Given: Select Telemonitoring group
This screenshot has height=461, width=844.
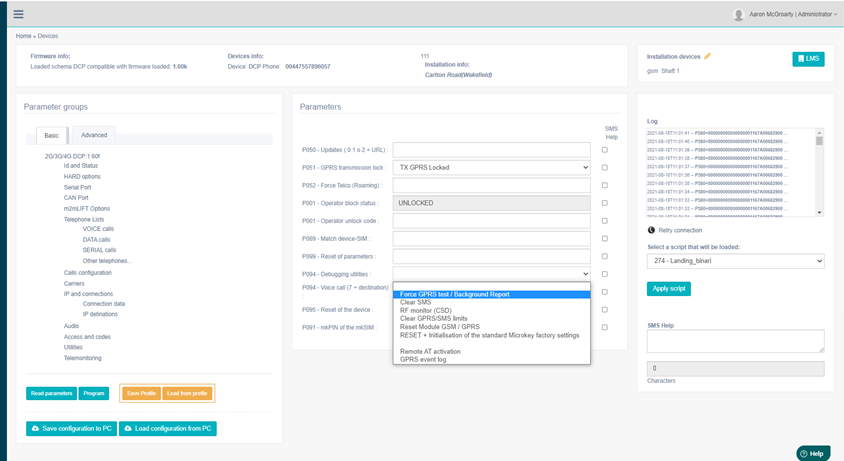Looking at the screenshot, I should (x=82, y=358).
